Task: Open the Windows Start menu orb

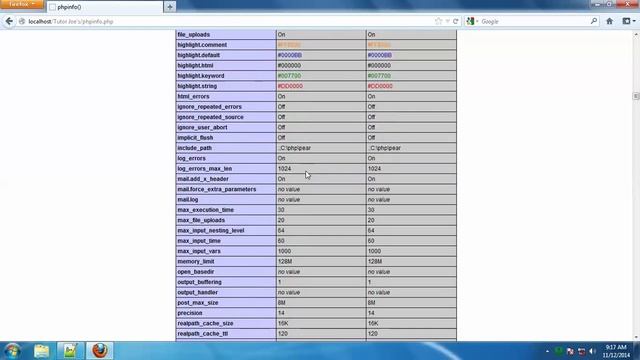Action: coord(12,351)
